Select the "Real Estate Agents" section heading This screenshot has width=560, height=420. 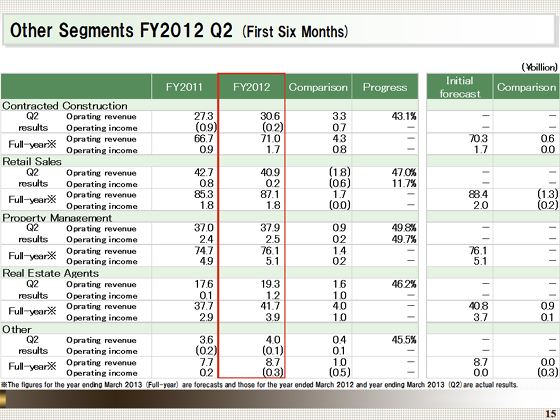tap(50, 273)
